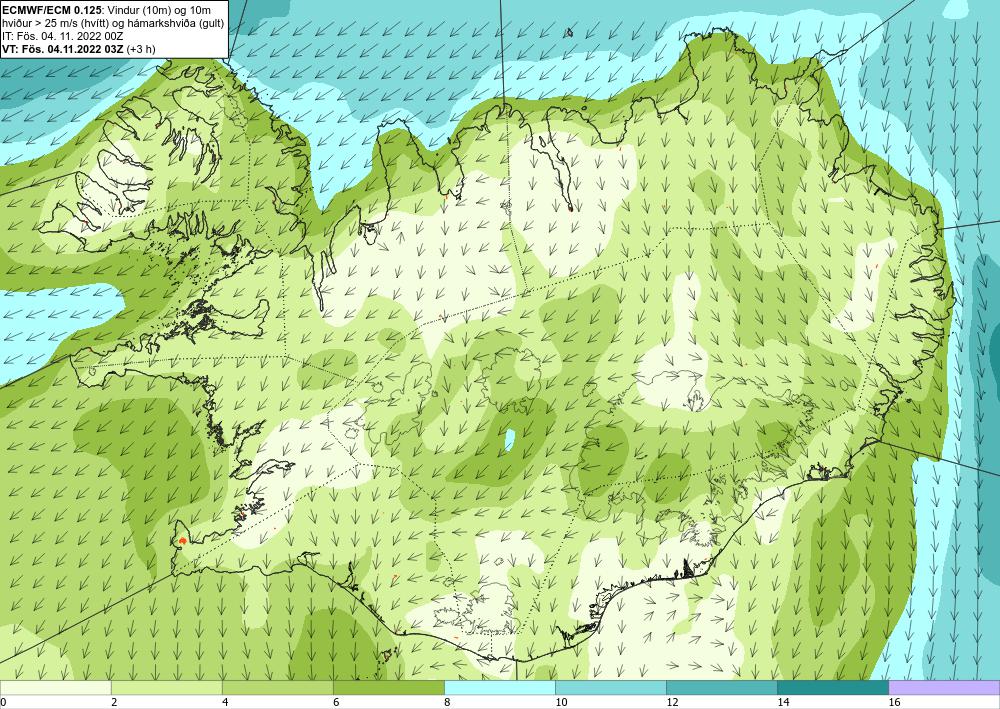Click the 10–12 m/s cyan legend swatch
The image size is (1000, 709).
point(610,687)
